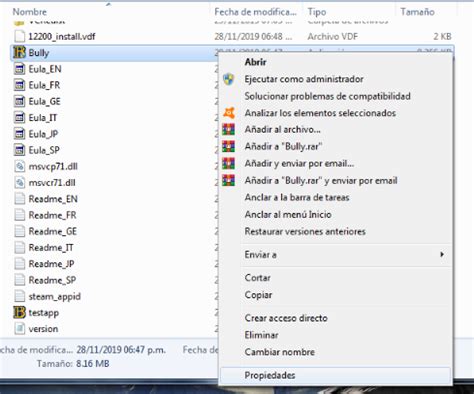The width and height of the screenshot is (474, 394).
Task: Click the Avast antivirus scan icon
Action: coord(229,113)
